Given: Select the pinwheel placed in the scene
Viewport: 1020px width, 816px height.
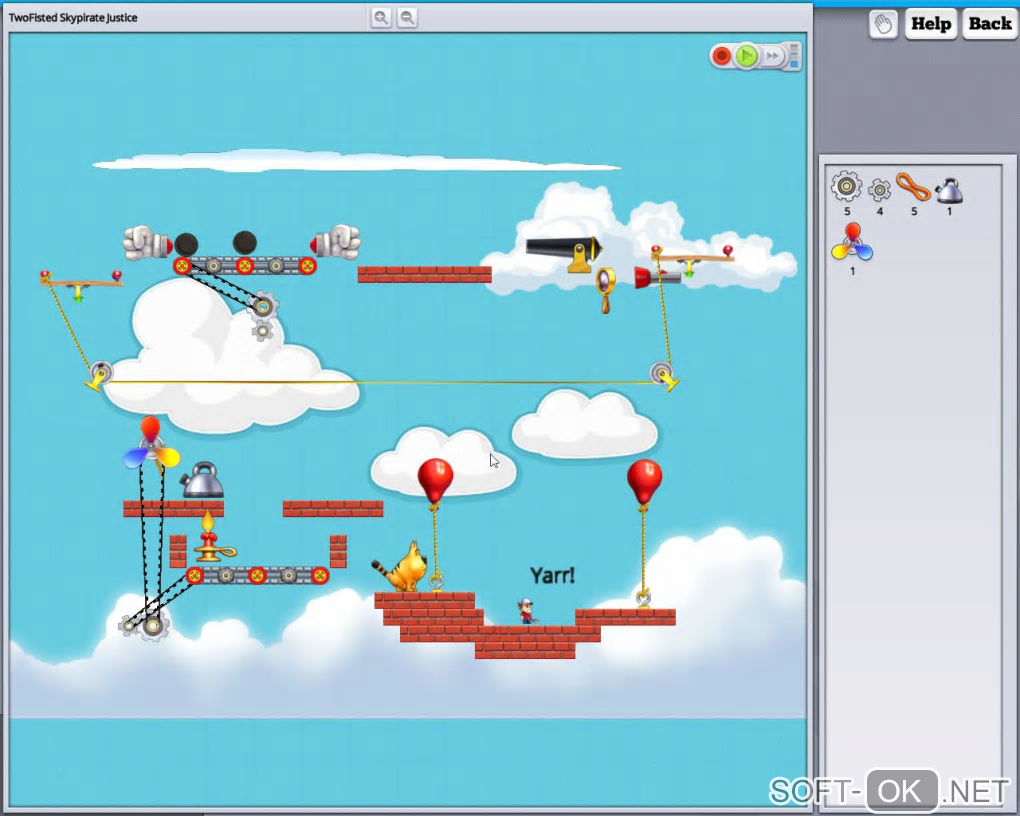Looking at the screenshot, I should point(151,446).
